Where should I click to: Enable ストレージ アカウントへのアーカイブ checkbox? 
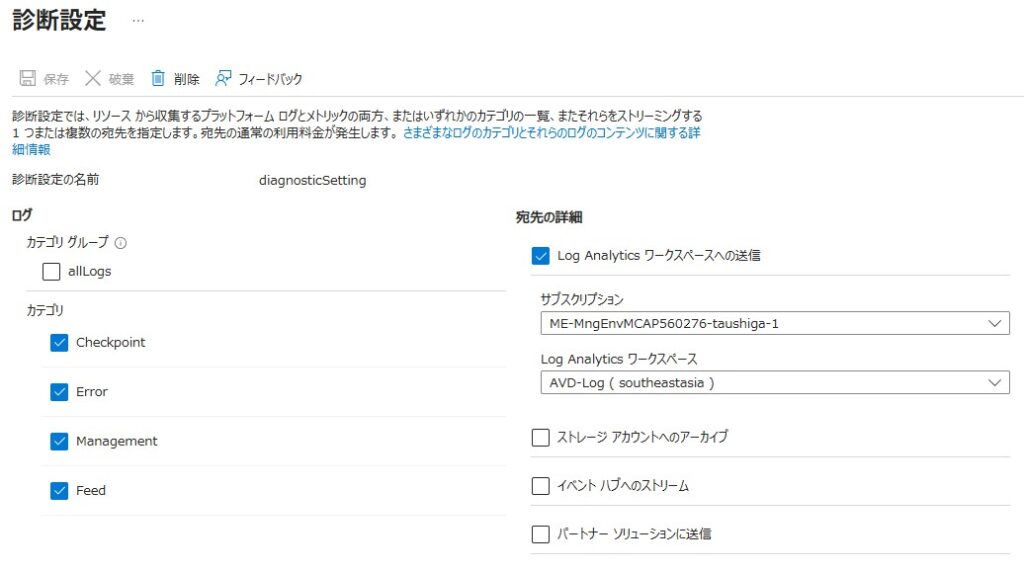click(541, 437)
